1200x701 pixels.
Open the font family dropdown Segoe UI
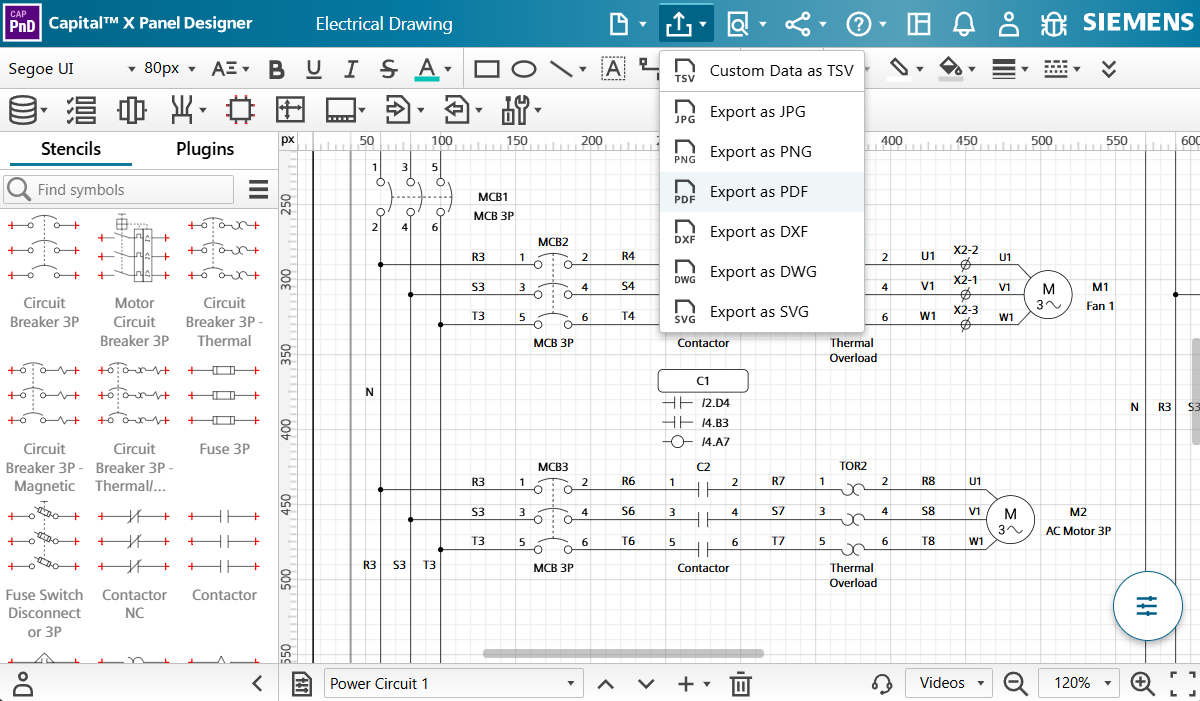point(70,69)
